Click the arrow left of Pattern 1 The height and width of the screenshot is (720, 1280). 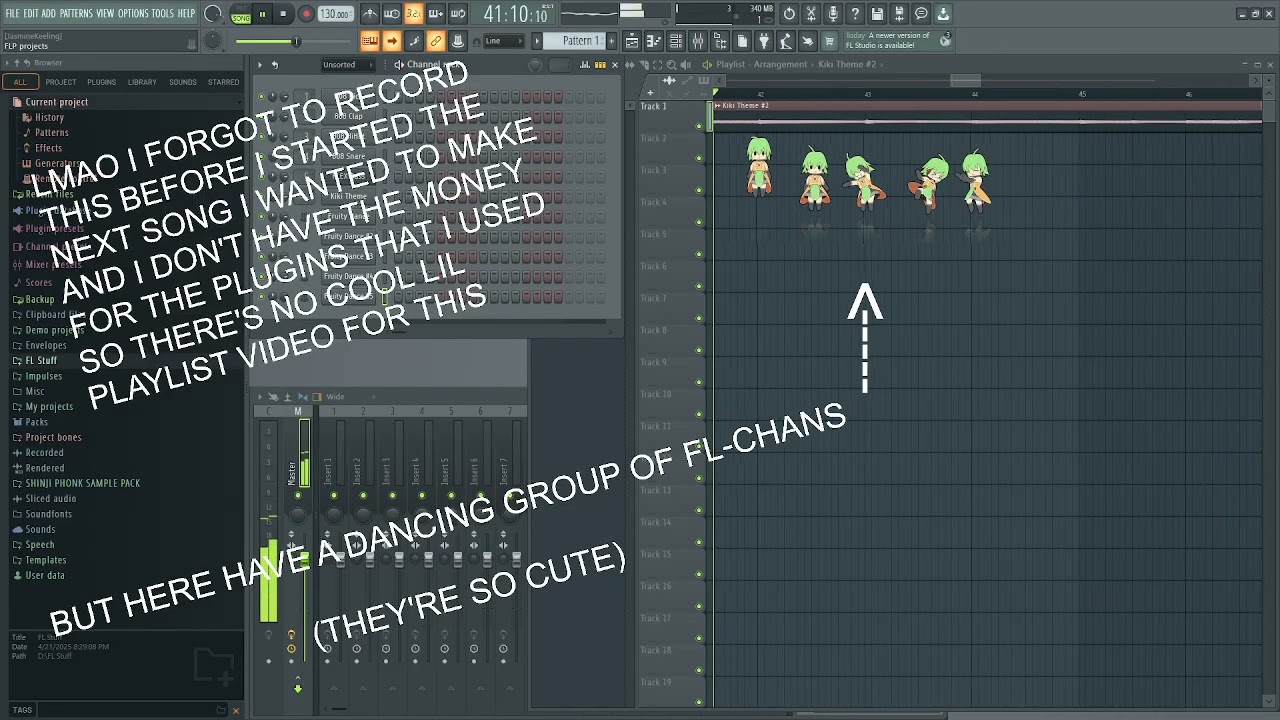(x=537, y=41)
